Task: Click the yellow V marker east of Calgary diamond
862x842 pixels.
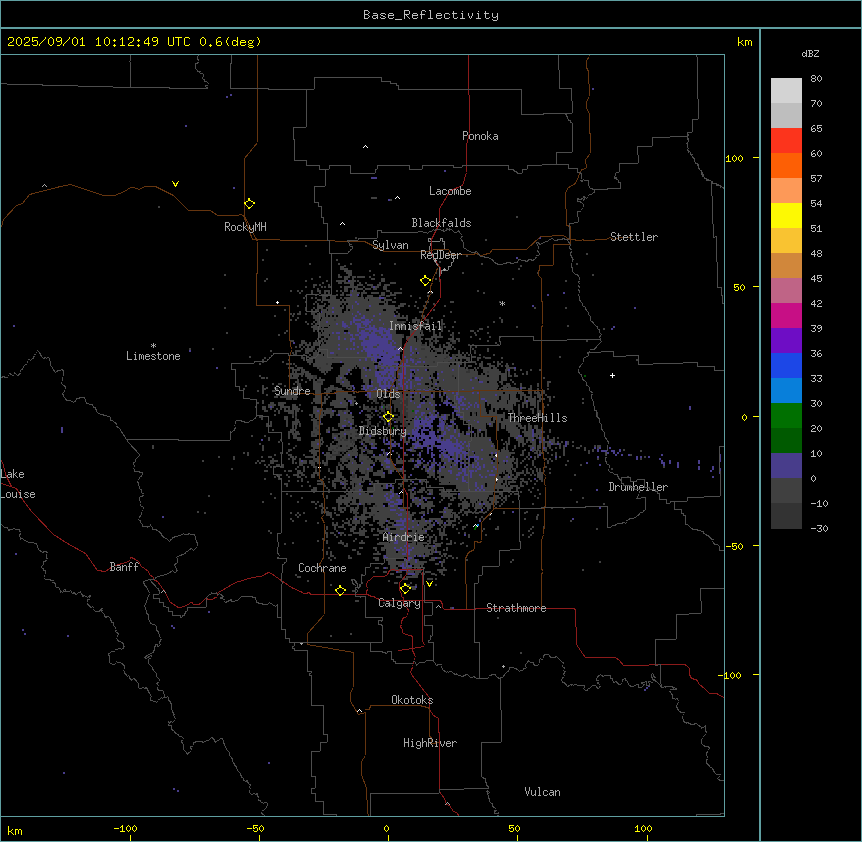Action: pos(429,584)
